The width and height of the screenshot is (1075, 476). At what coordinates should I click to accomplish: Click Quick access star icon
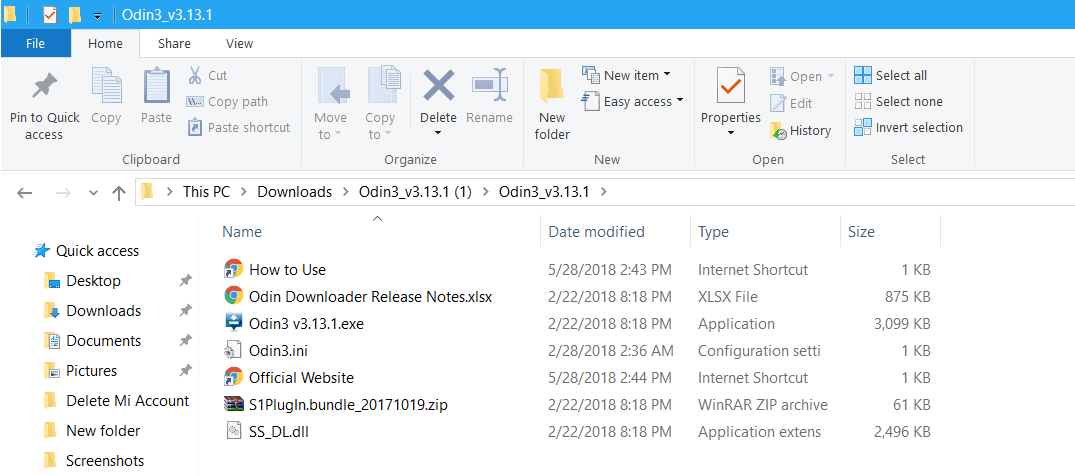42,251
